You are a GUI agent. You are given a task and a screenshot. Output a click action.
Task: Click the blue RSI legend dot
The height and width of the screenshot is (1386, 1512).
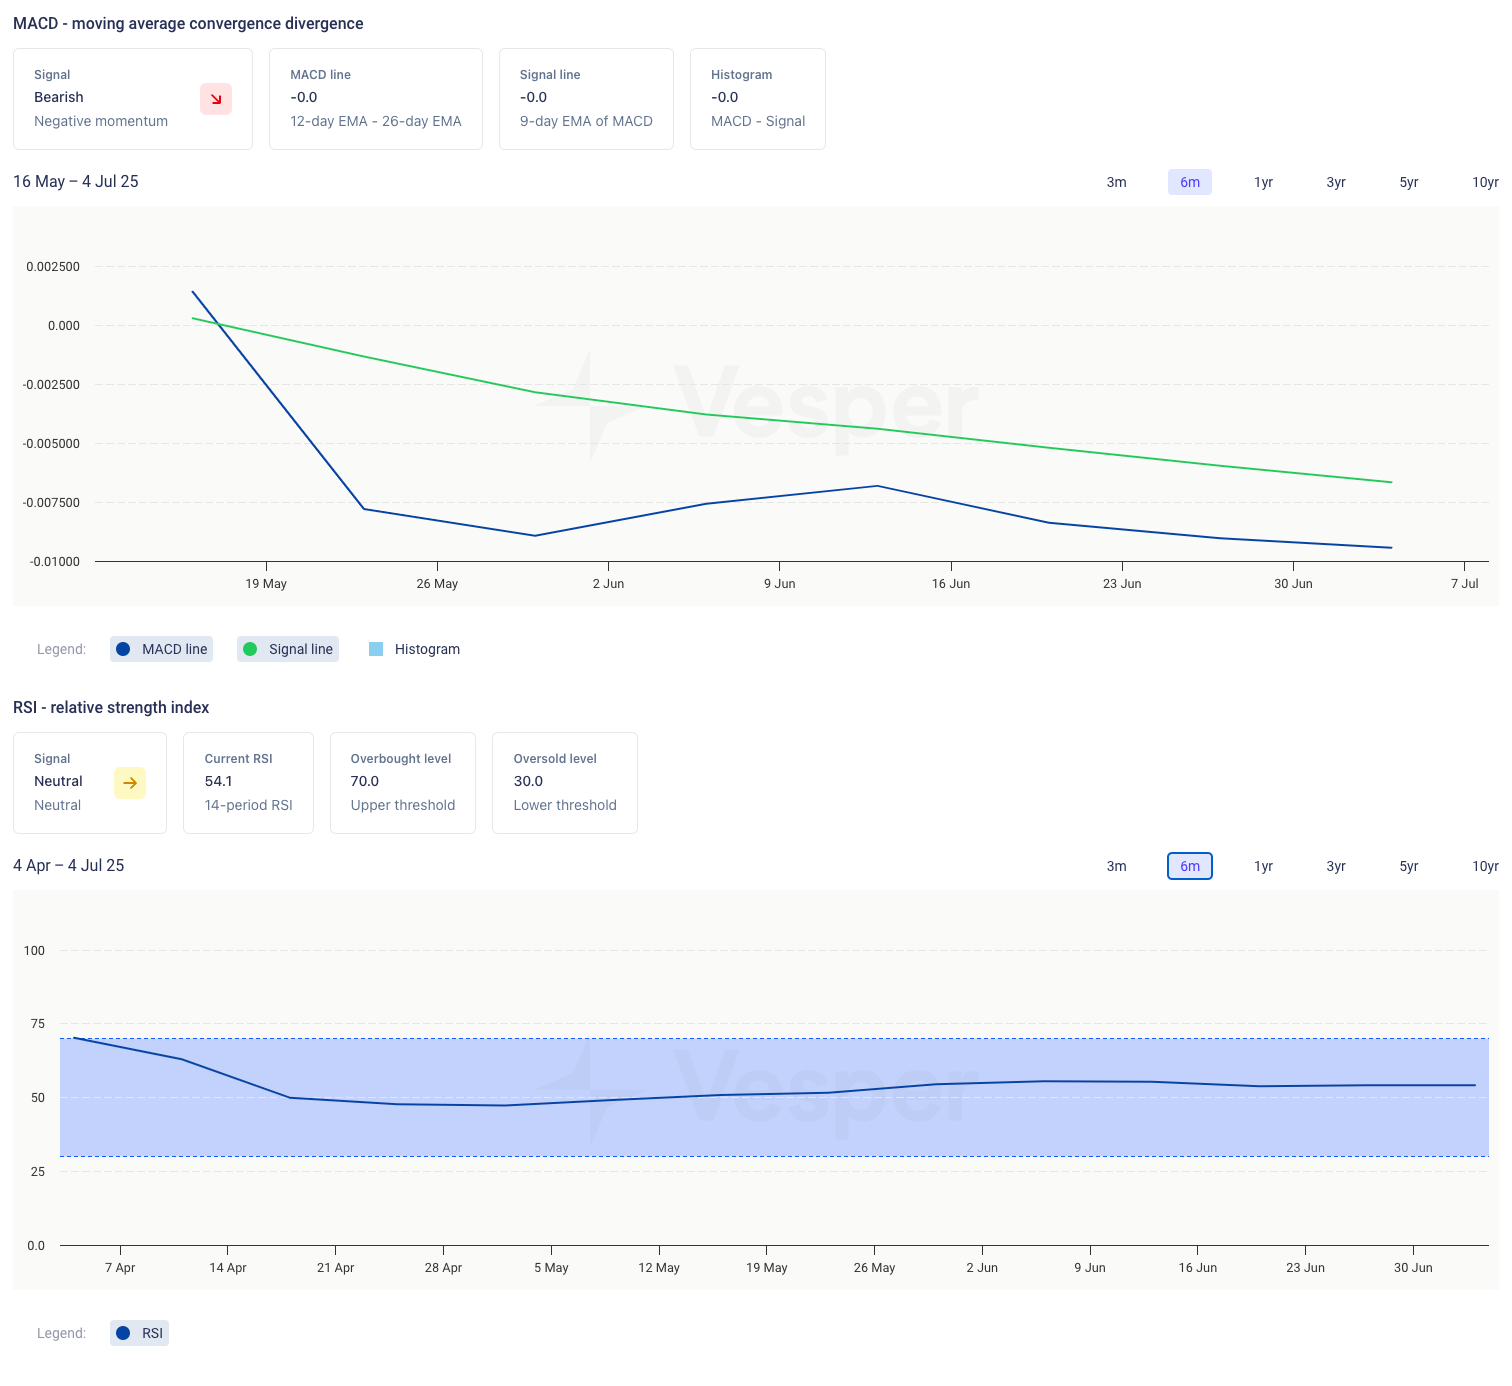(x=123, y=1333)
